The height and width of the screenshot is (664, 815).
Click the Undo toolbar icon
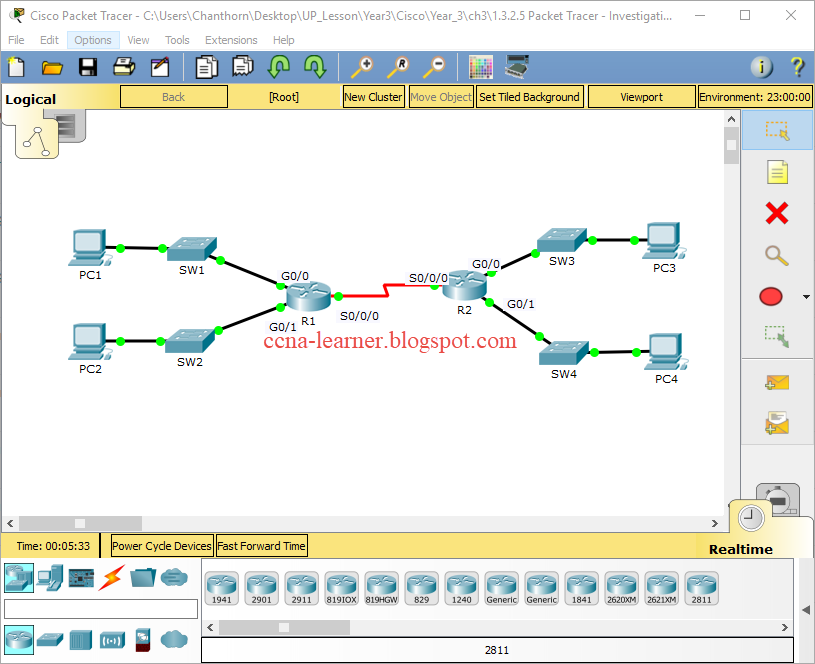279,67
